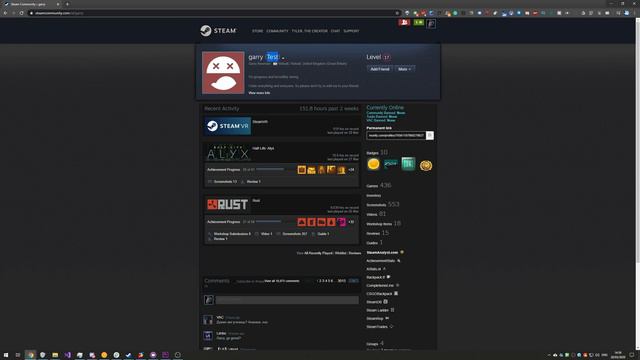
Task: Open the COMMUNITY menu
Action: 277,31
